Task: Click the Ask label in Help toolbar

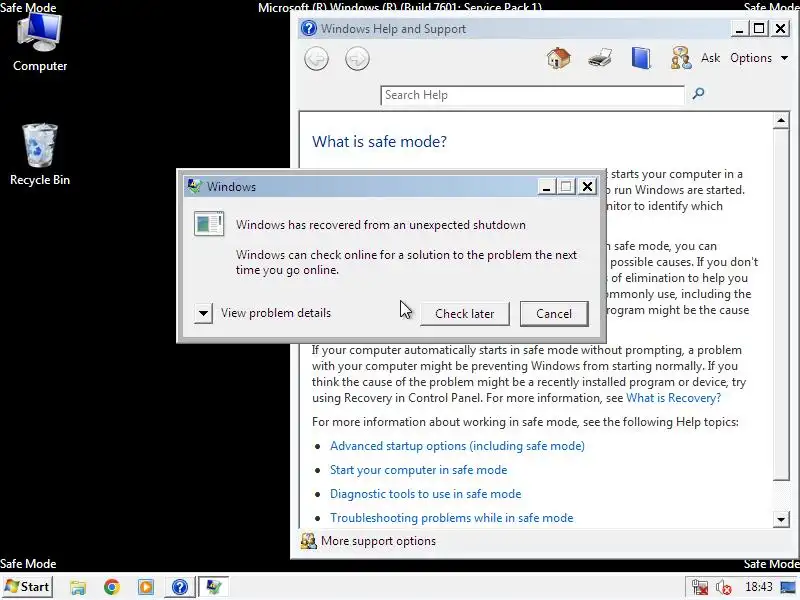Action: [x=710, y=58]
